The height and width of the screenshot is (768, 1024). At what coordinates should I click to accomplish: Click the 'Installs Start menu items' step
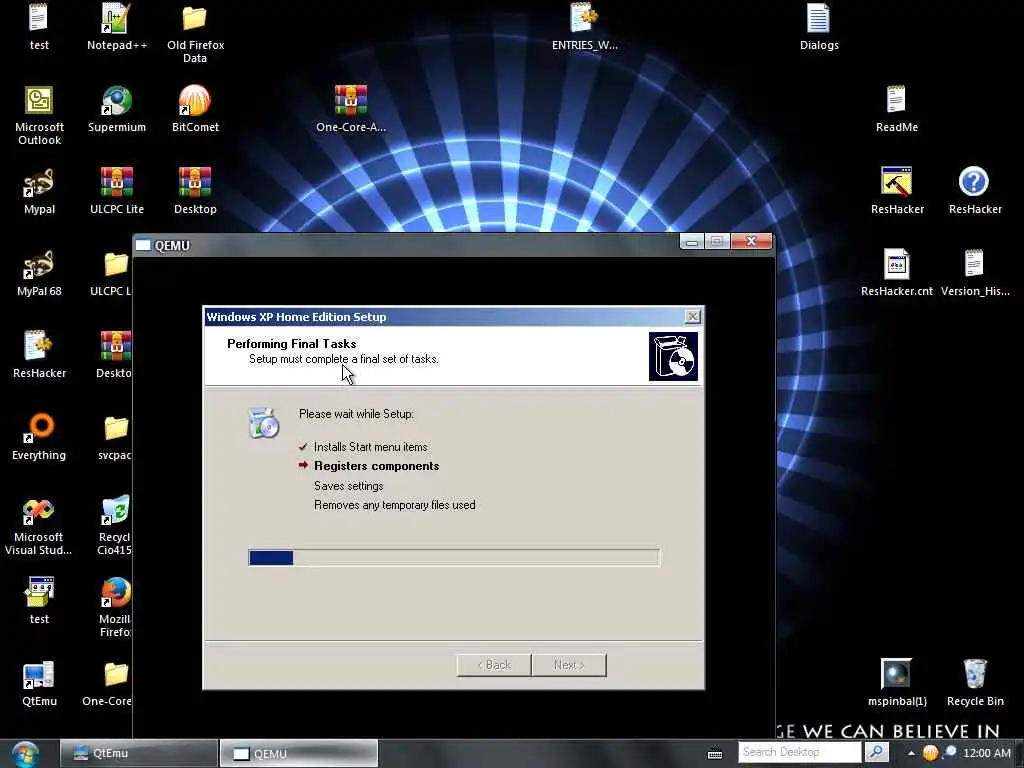(370, 447)
